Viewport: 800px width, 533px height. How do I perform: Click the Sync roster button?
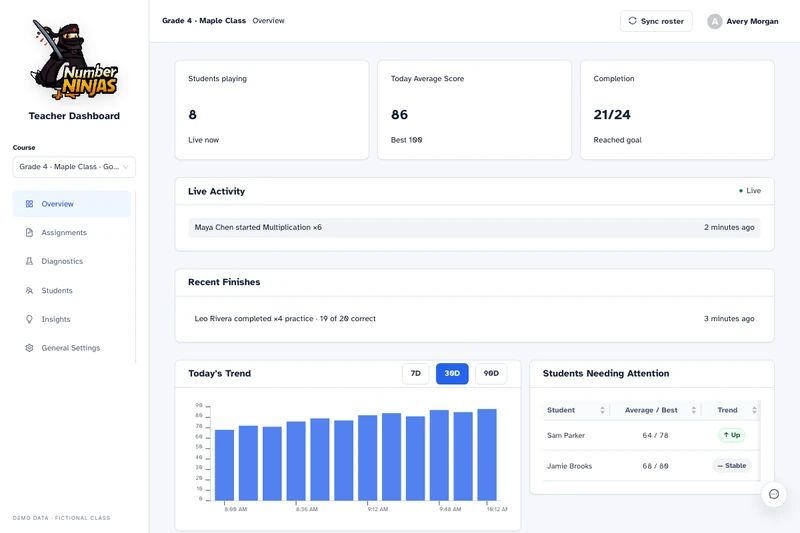656,21
